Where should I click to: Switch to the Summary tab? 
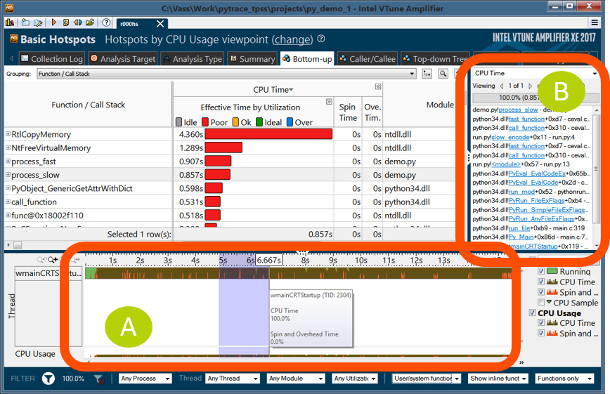[253, 59]
